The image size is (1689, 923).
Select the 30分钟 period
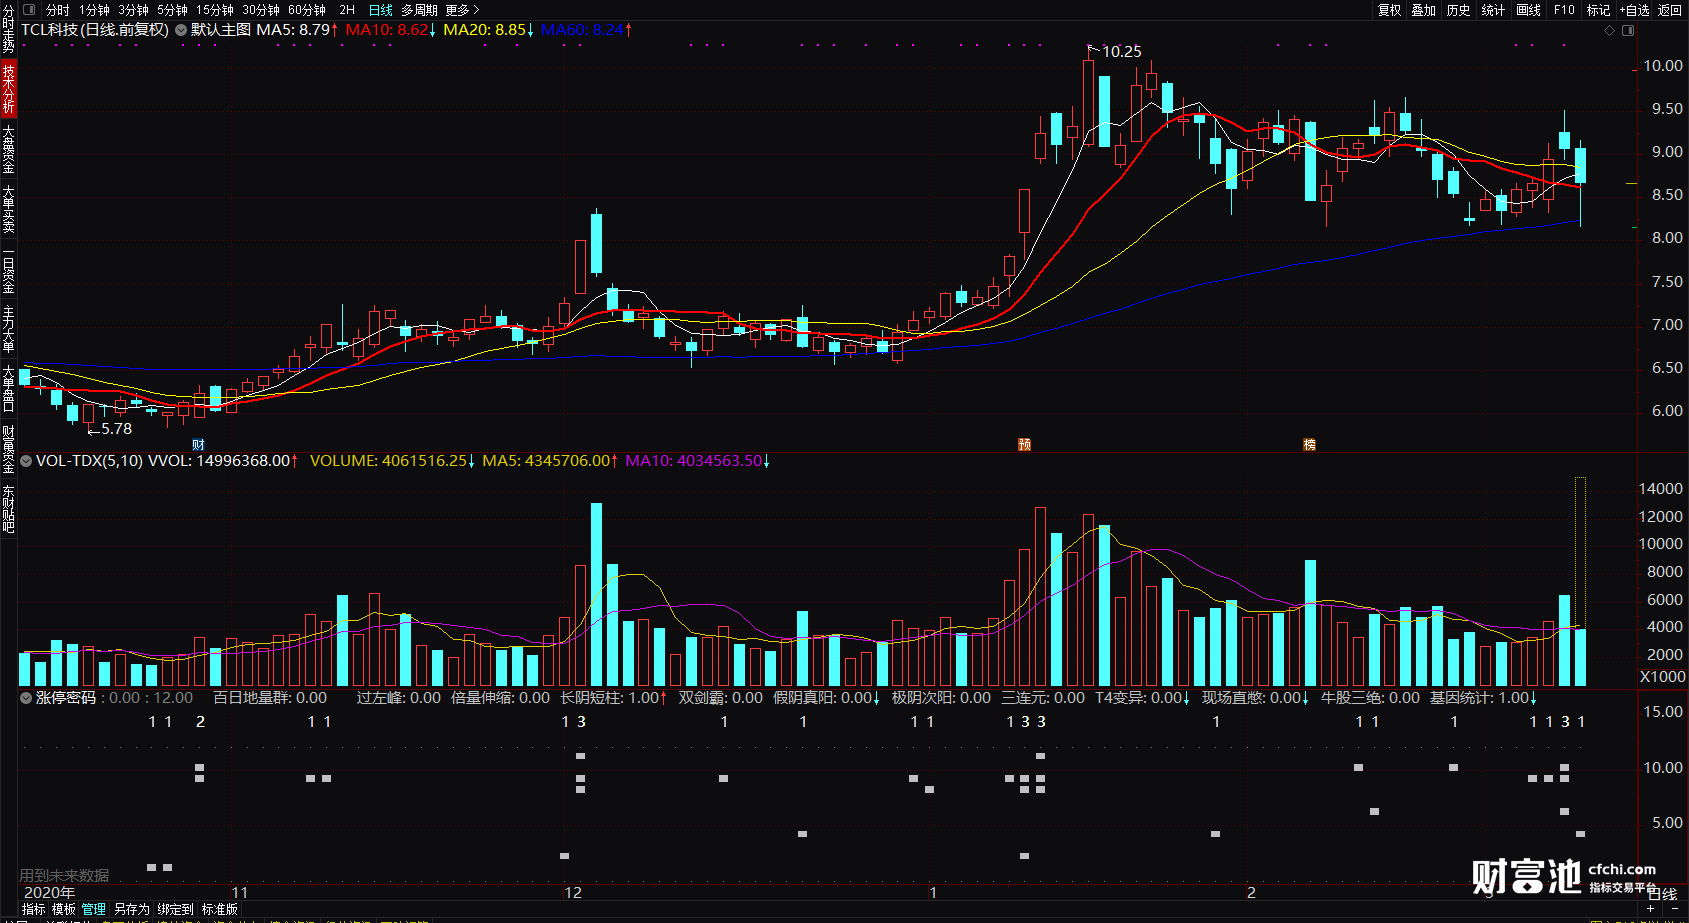point(261,10)
